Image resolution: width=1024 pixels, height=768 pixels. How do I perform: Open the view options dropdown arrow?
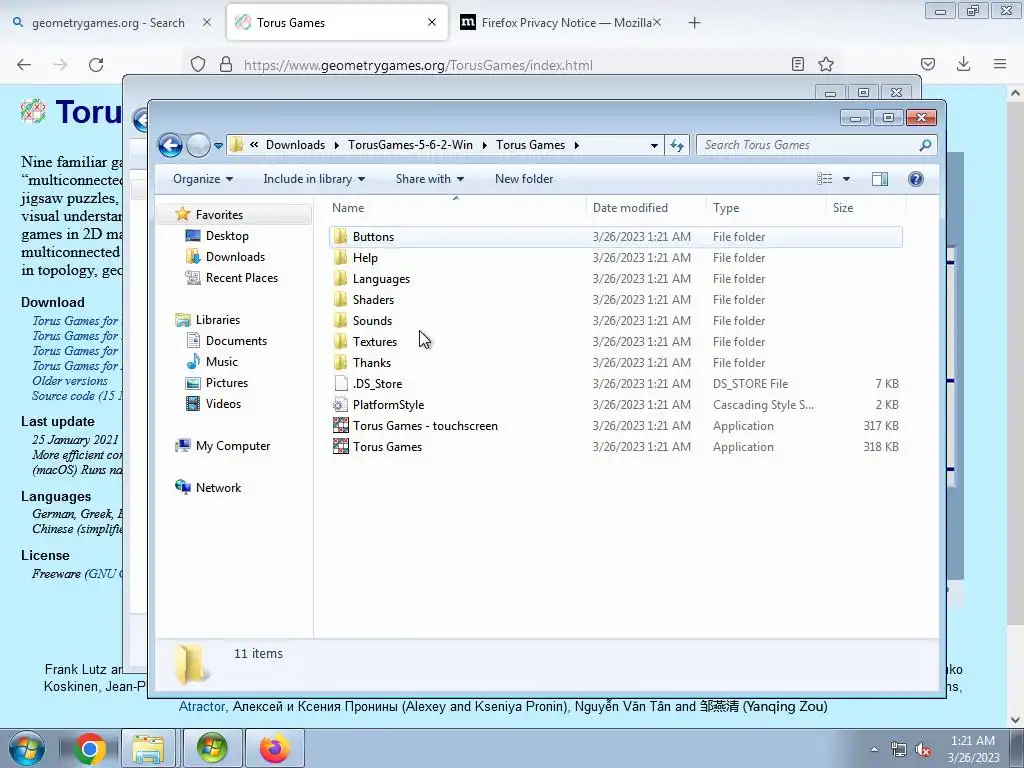(846, 179)
